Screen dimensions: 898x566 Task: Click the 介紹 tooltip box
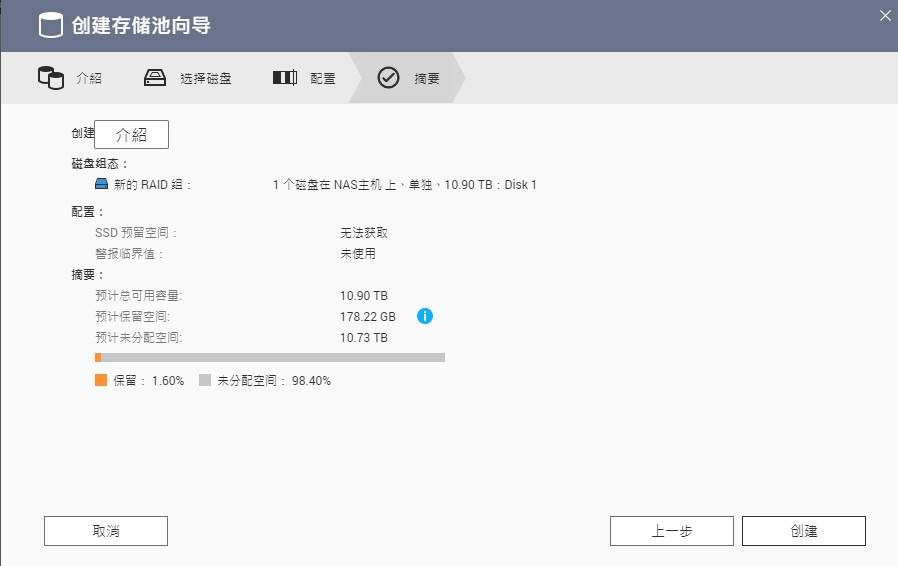click(131, 135)
